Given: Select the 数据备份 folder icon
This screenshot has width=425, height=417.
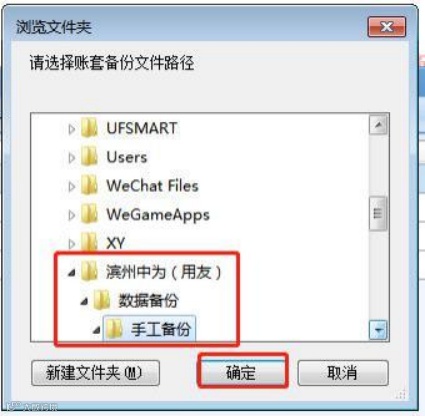Looking at the screenshot, I should point(102,300).
